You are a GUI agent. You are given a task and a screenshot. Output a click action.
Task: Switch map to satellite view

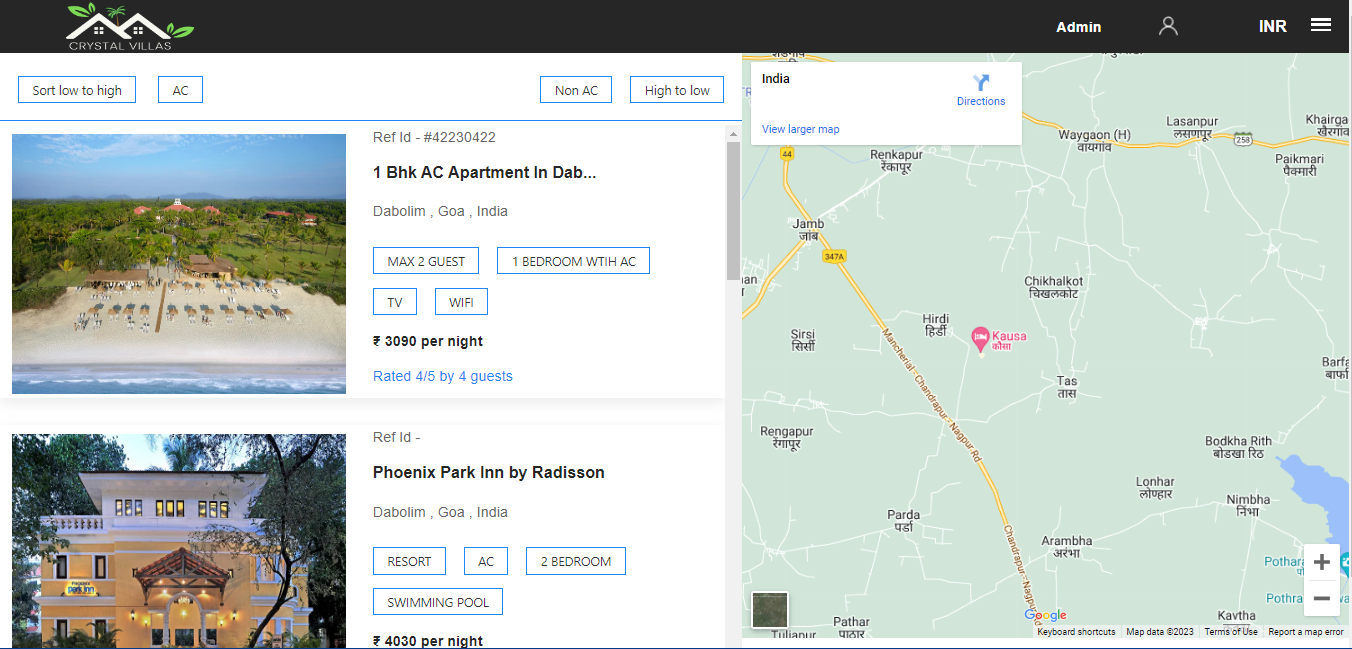(x=769, y=610)
